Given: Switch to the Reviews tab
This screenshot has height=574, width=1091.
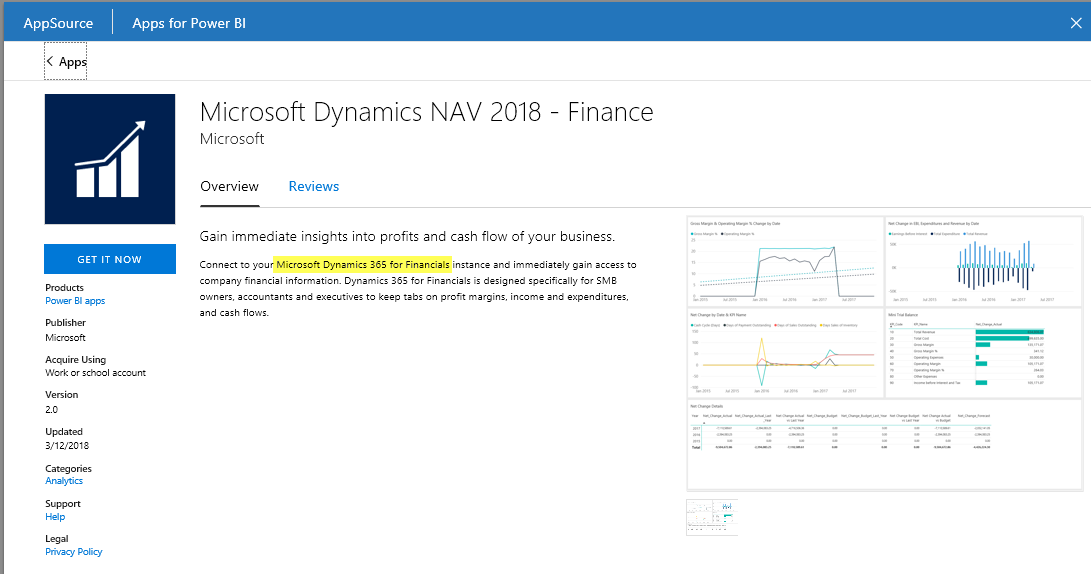Looking at the screenshot, I should click(x=314, y=186).
